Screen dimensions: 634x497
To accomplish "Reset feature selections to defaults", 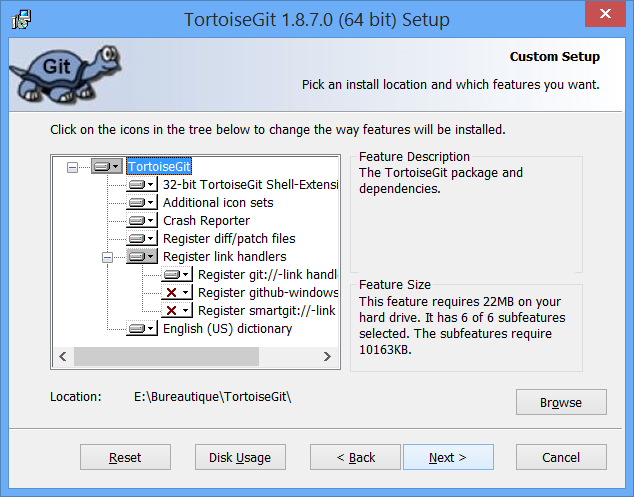I will 125,457.
